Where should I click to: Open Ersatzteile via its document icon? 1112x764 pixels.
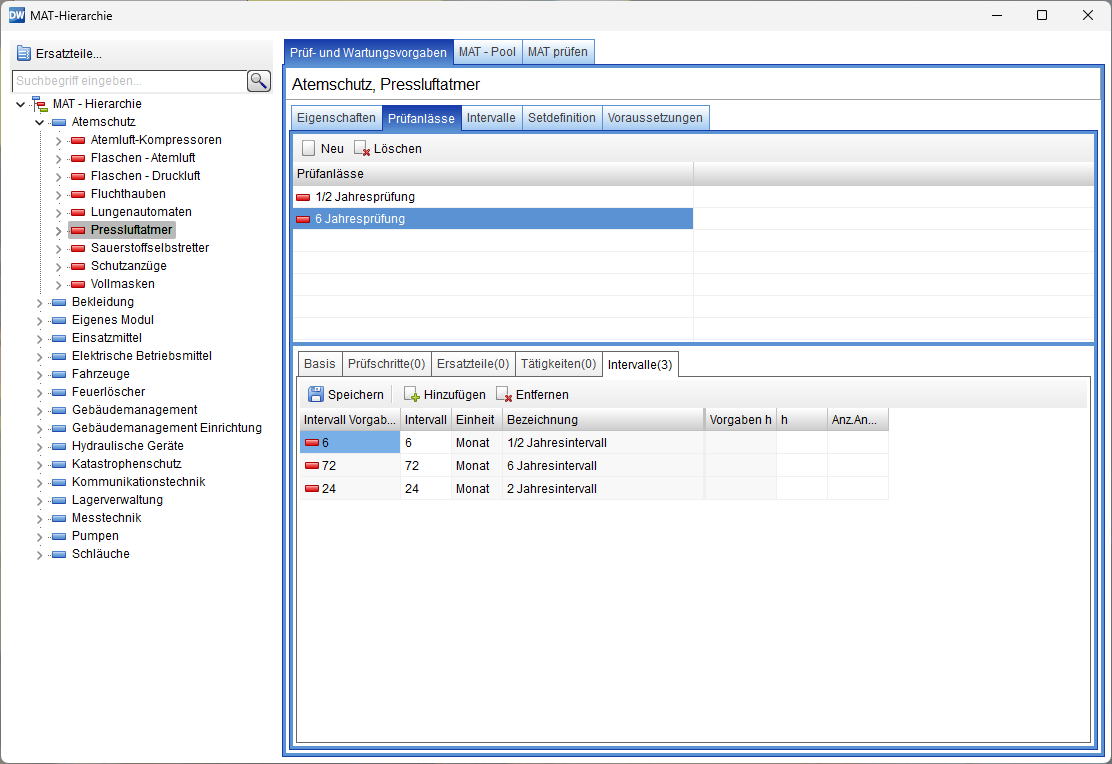coord(24,54)
